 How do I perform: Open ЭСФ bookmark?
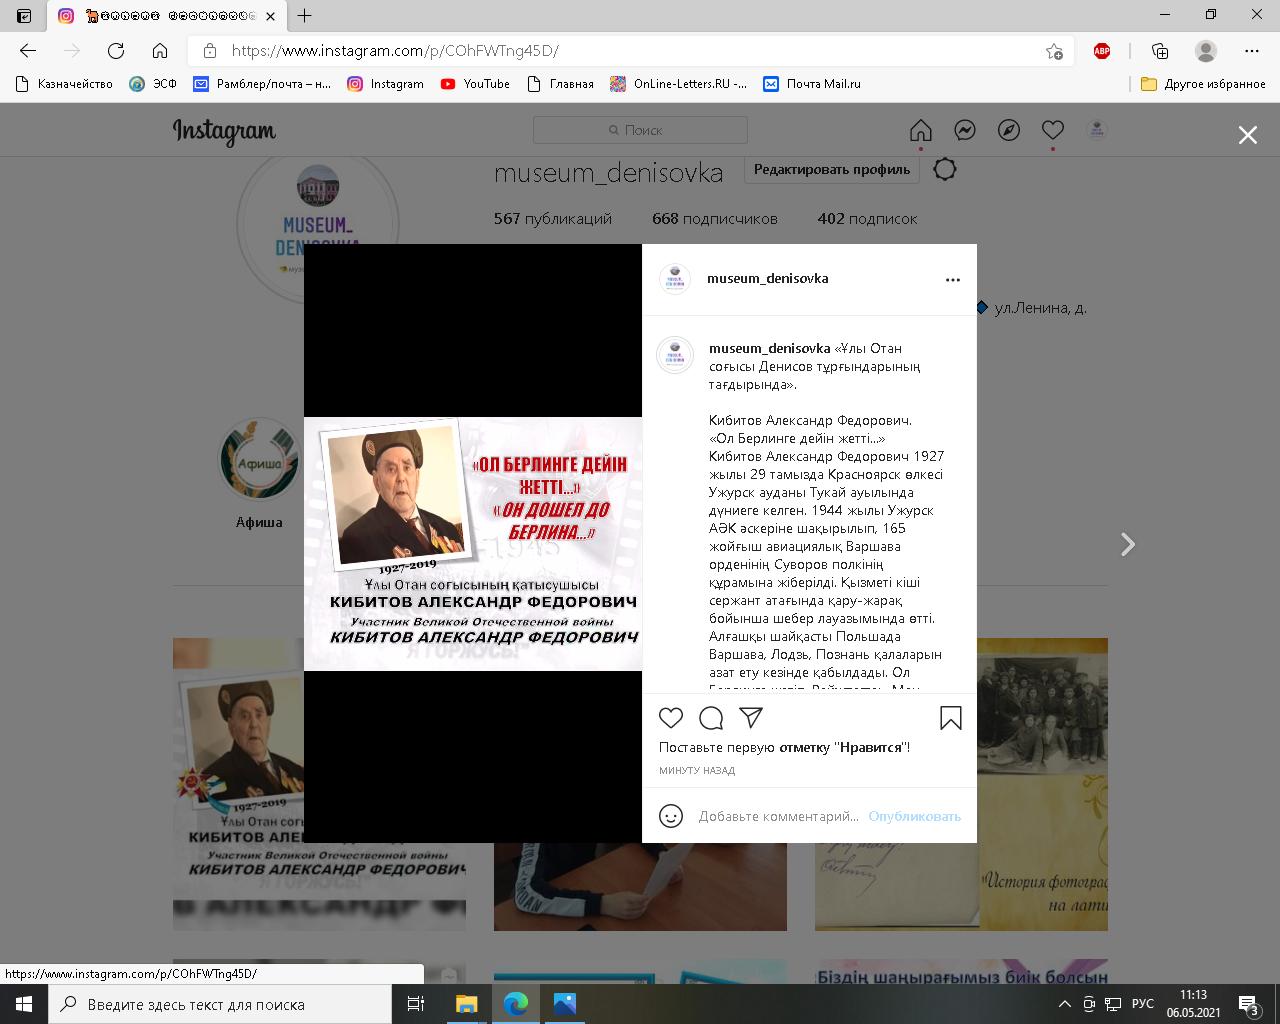(153, 84)
